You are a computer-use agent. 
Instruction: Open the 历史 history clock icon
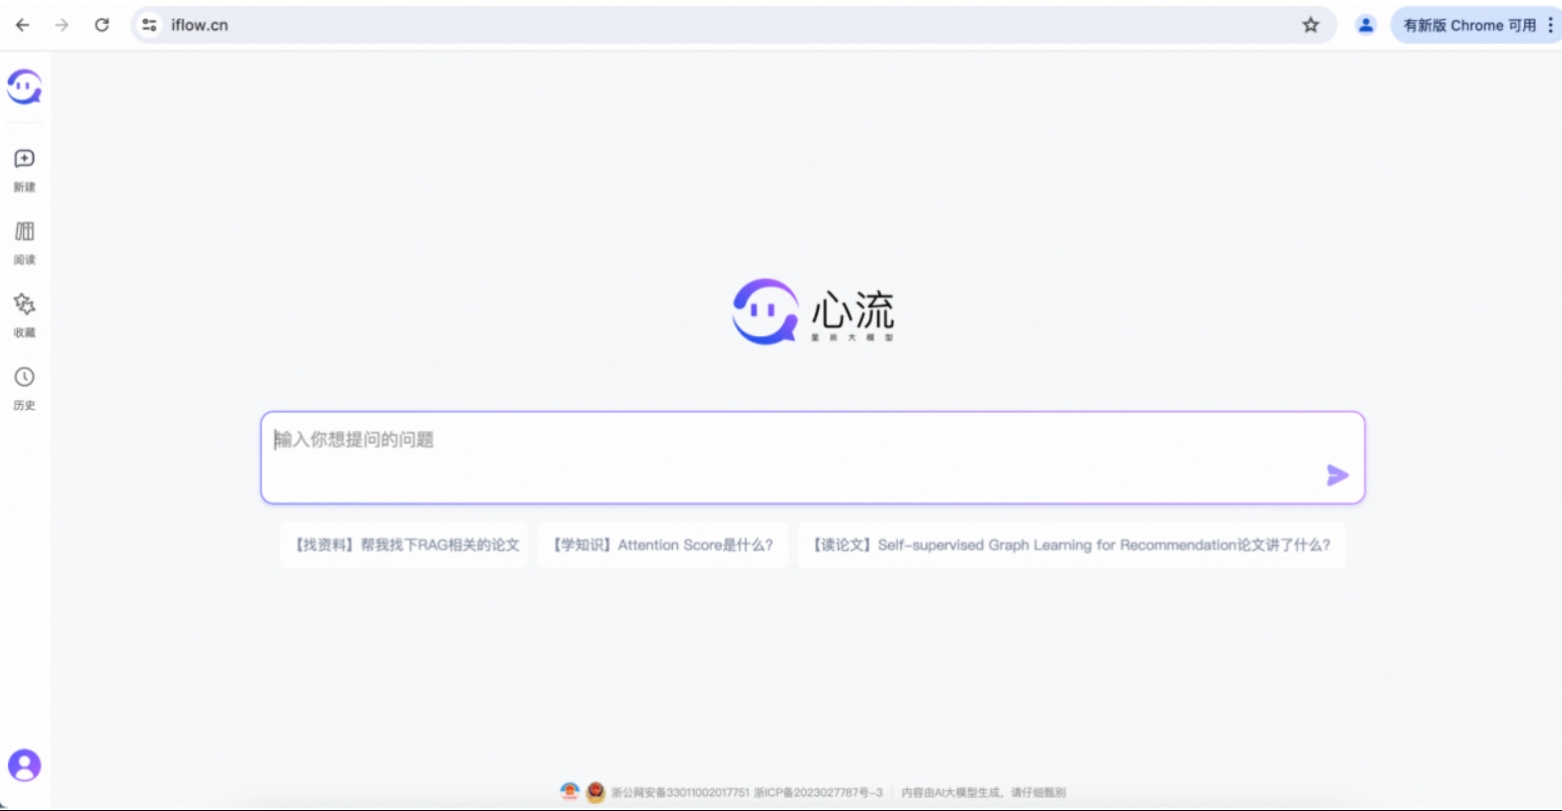point(24,377)
